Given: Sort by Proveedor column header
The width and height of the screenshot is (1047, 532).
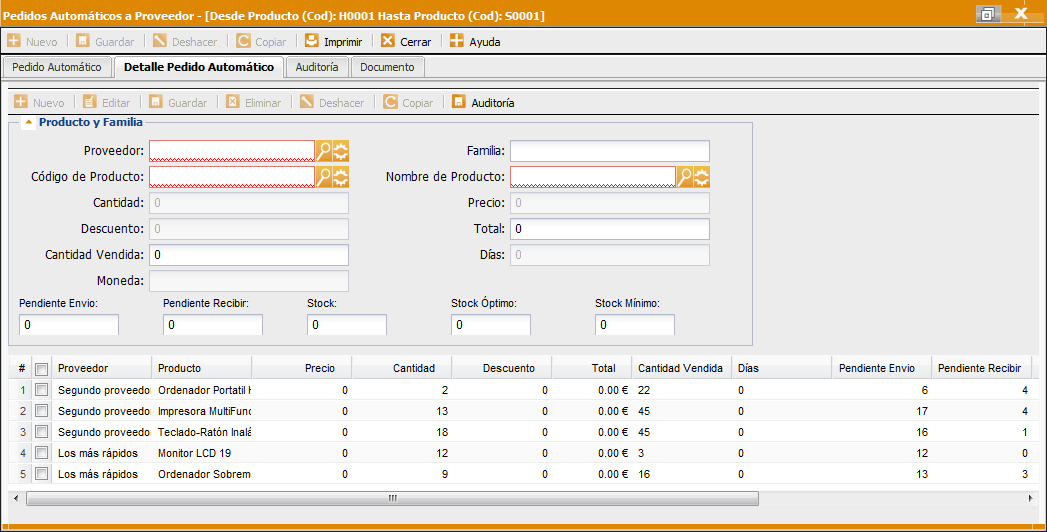Looking at the screenshot, I should (x=101, y=368).
